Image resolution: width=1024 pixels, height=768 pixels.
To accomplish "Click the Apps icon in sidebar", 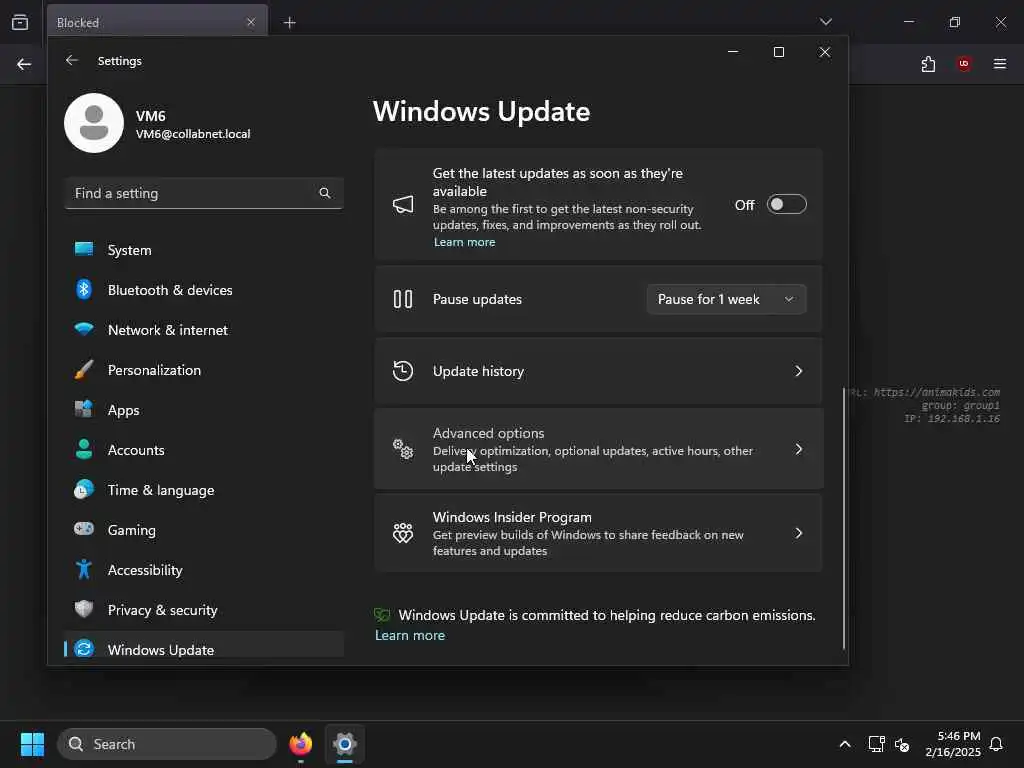I will point(84,409).
